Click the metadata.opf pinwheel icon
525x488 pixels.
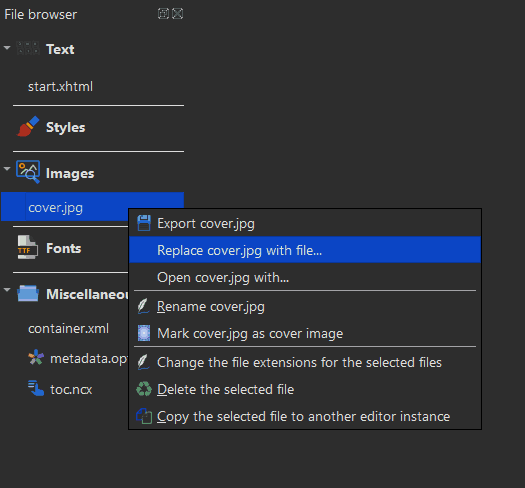[x=36, y=357]
